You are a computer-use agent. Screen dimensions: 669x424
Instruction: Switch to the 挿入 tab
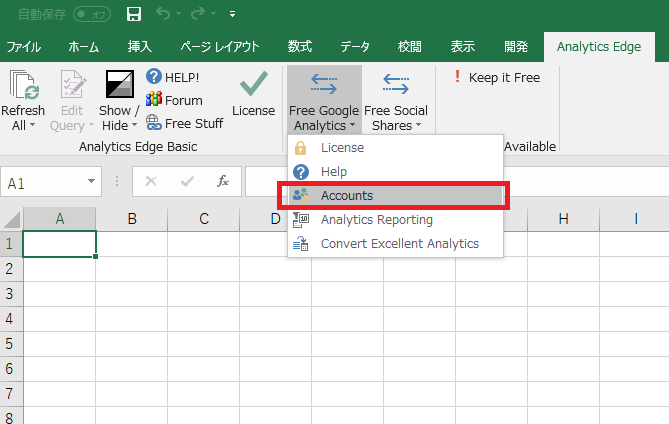click(140, 46)
